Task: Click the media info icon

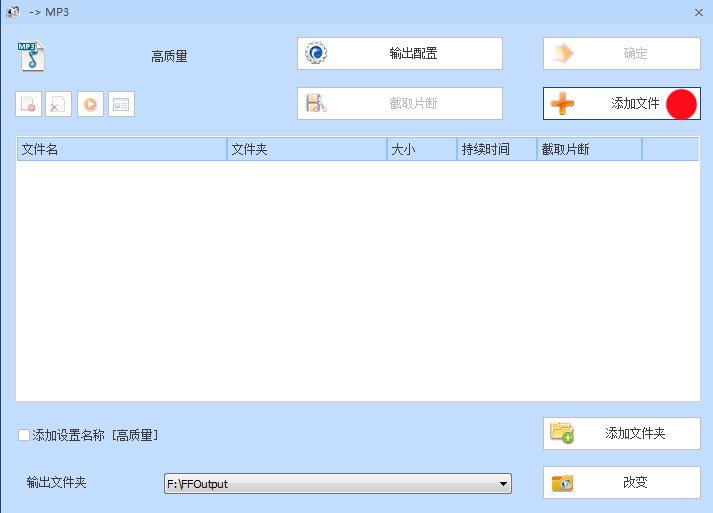Action: pos(121,104)
